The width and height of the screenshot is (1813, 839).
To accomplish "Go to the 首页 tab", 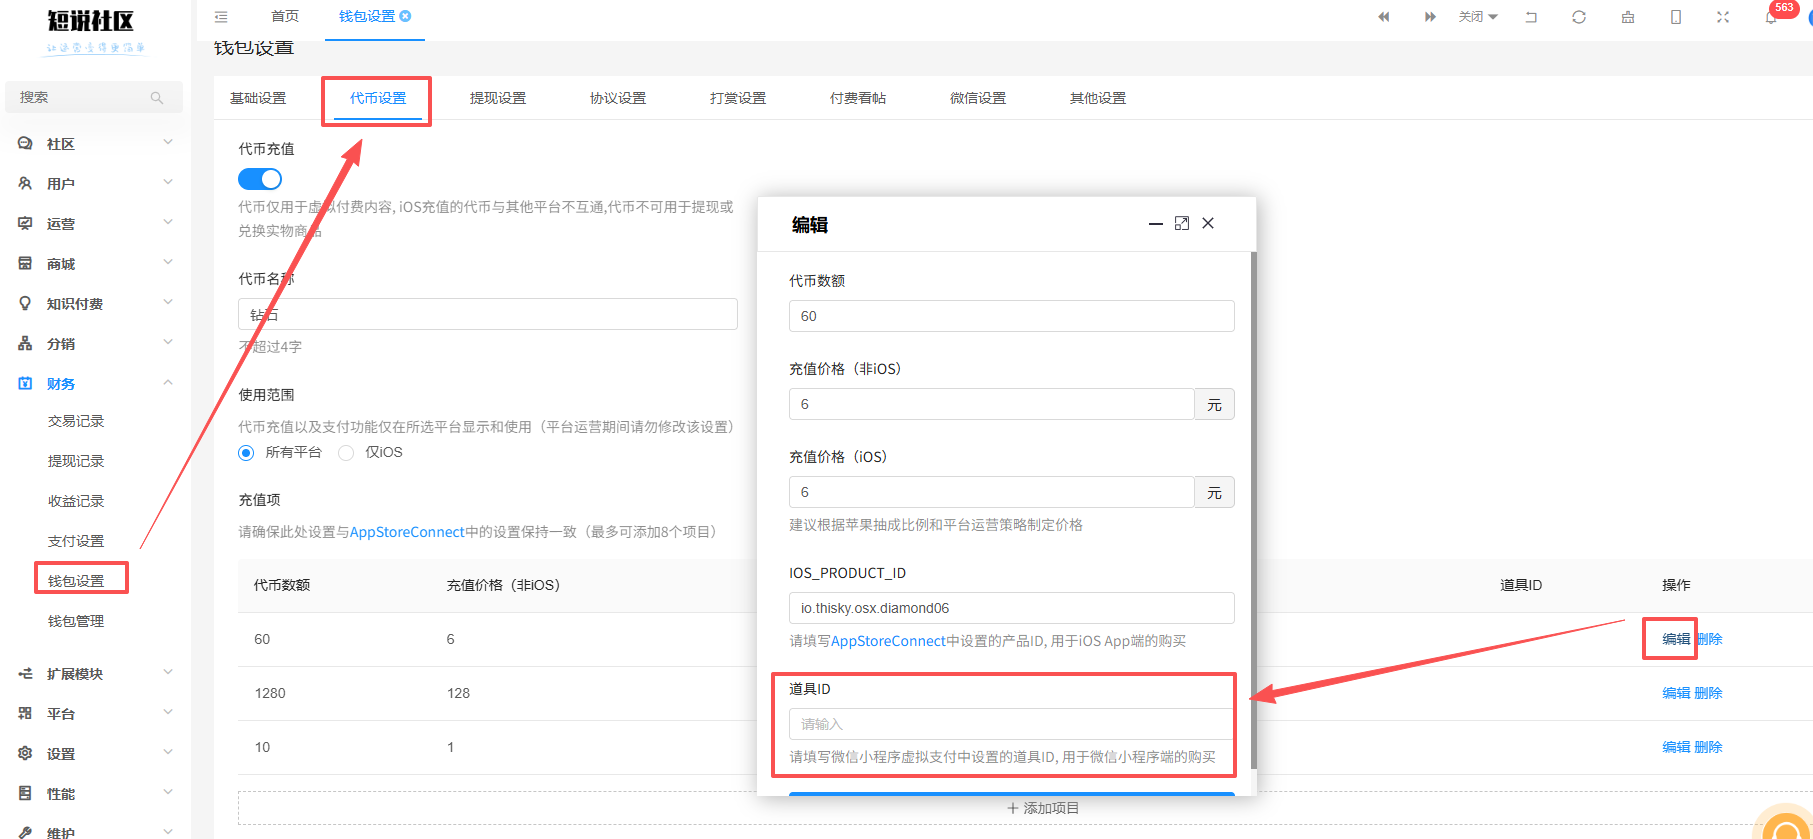I will tap(285, 16).
